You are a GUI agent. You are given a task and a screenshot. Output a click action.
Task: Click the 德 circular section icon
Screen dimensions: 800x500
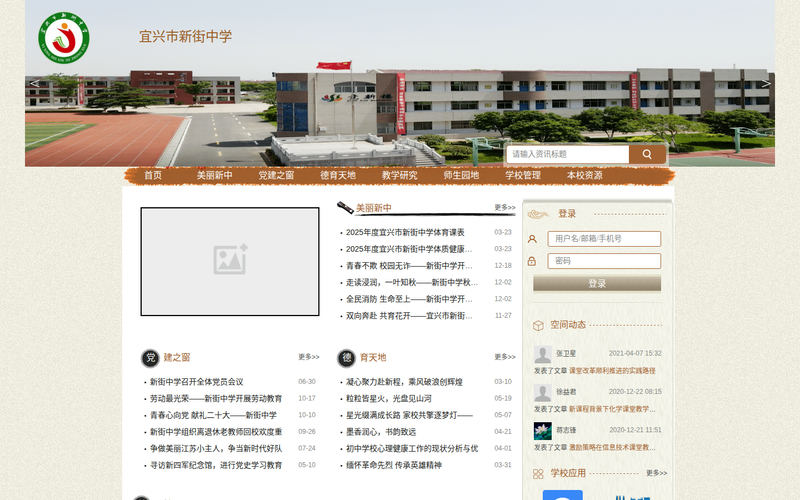click(x=346, y=358)
